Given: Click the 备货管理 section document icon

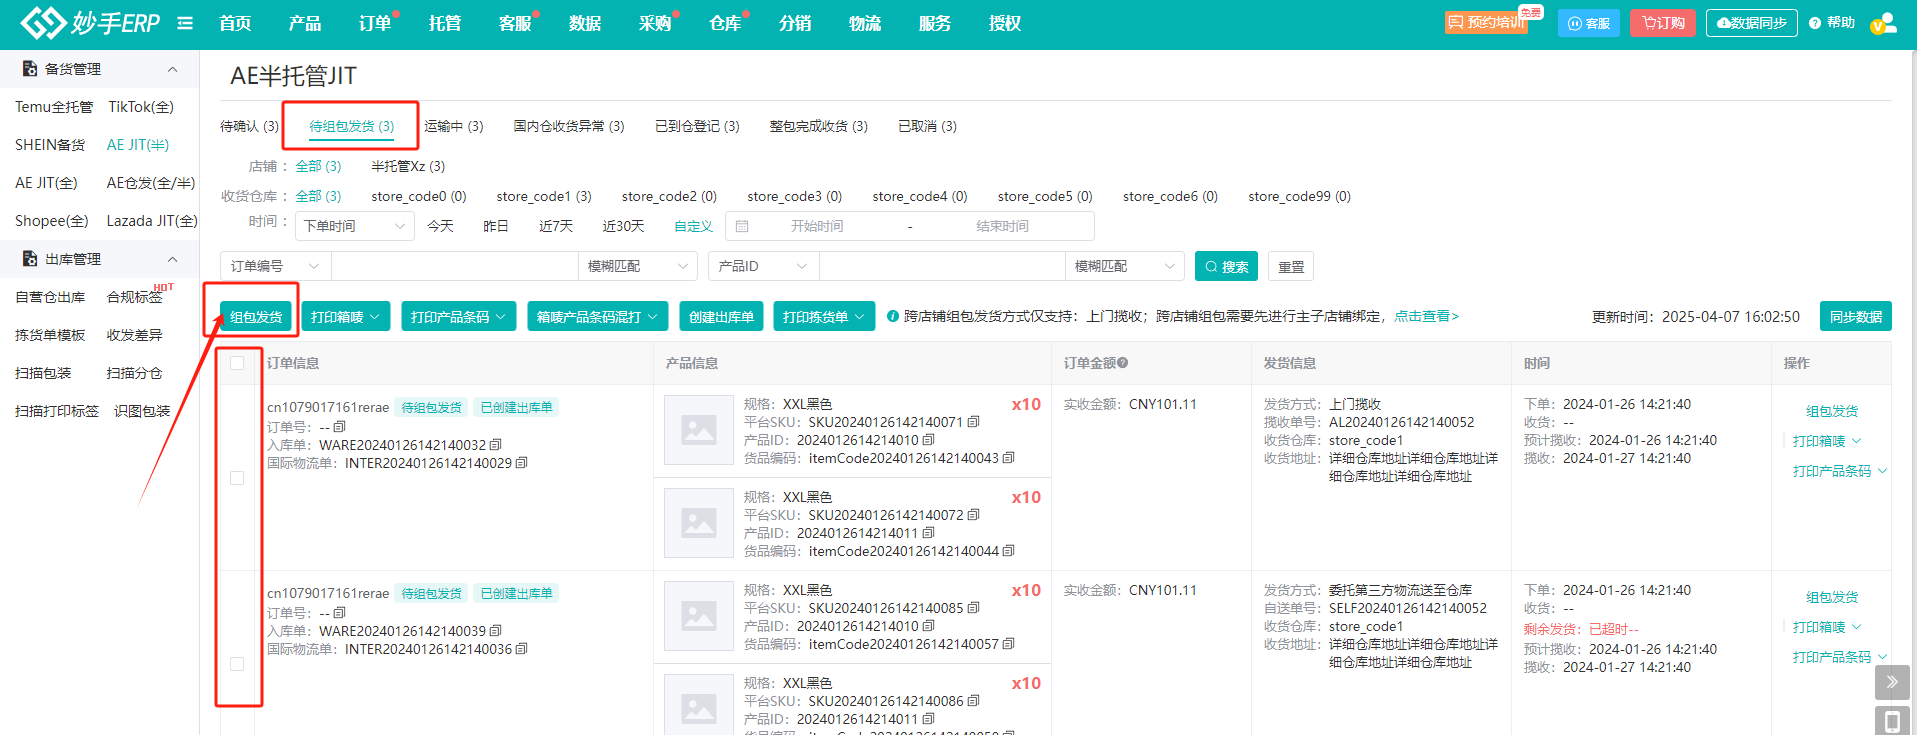Looking at the screenshot, I should pyautogui.click(x=30, y=69).
